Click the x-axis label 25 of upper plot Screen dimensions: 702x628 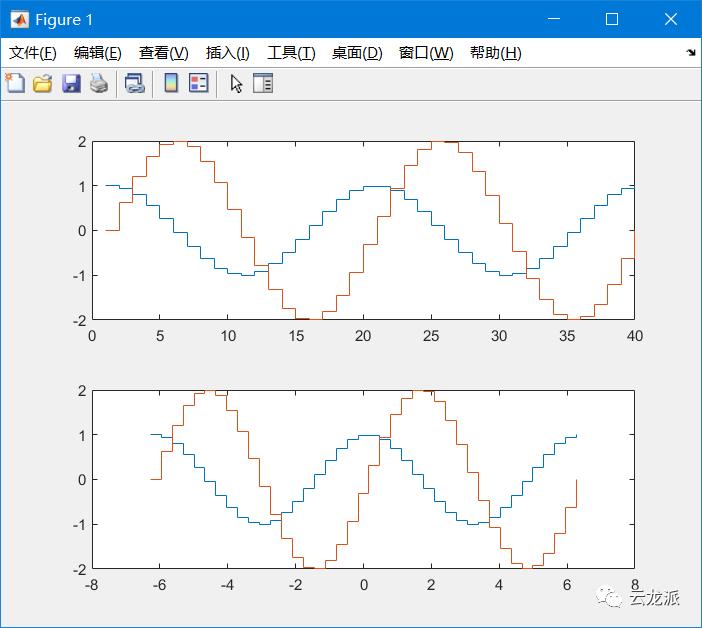(x=431, y=336)
